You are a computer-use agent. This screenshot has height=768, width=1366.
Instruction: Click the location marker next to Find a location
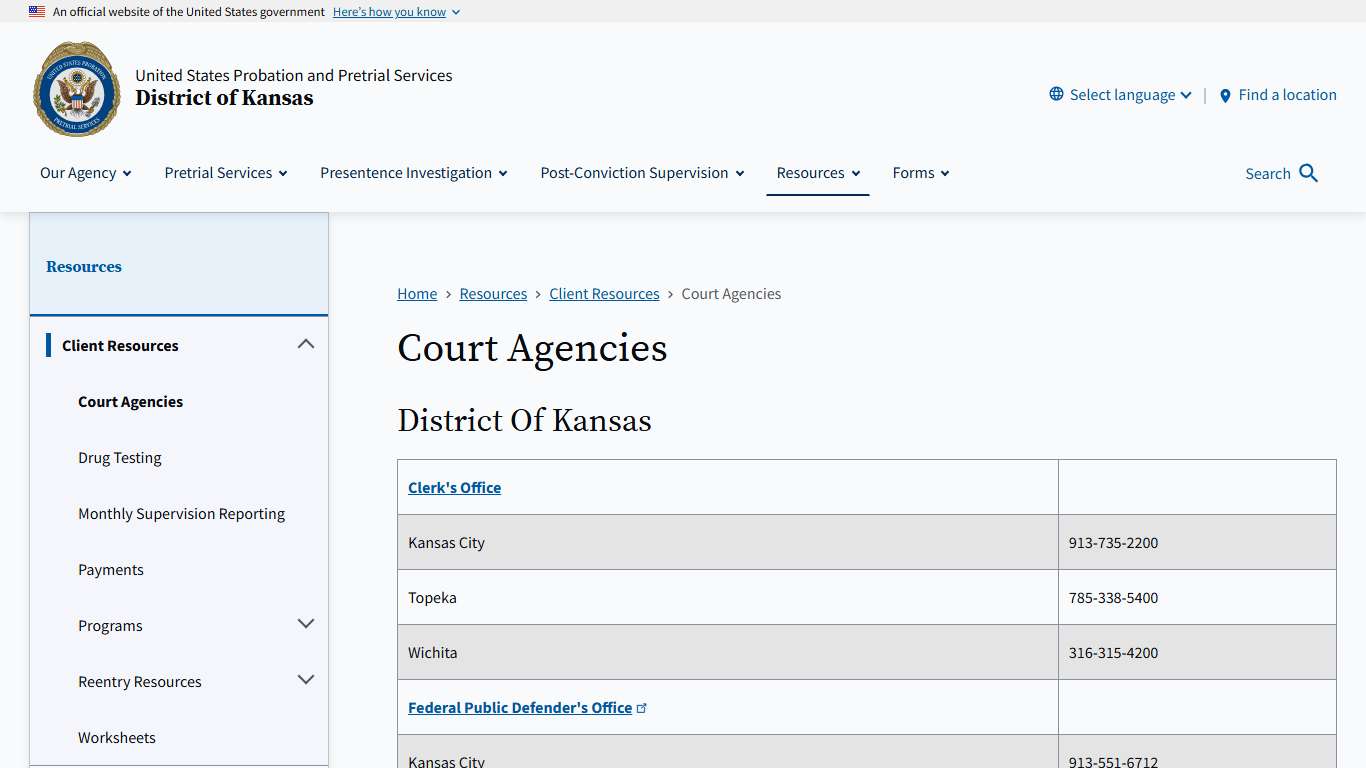[1226, 96]
